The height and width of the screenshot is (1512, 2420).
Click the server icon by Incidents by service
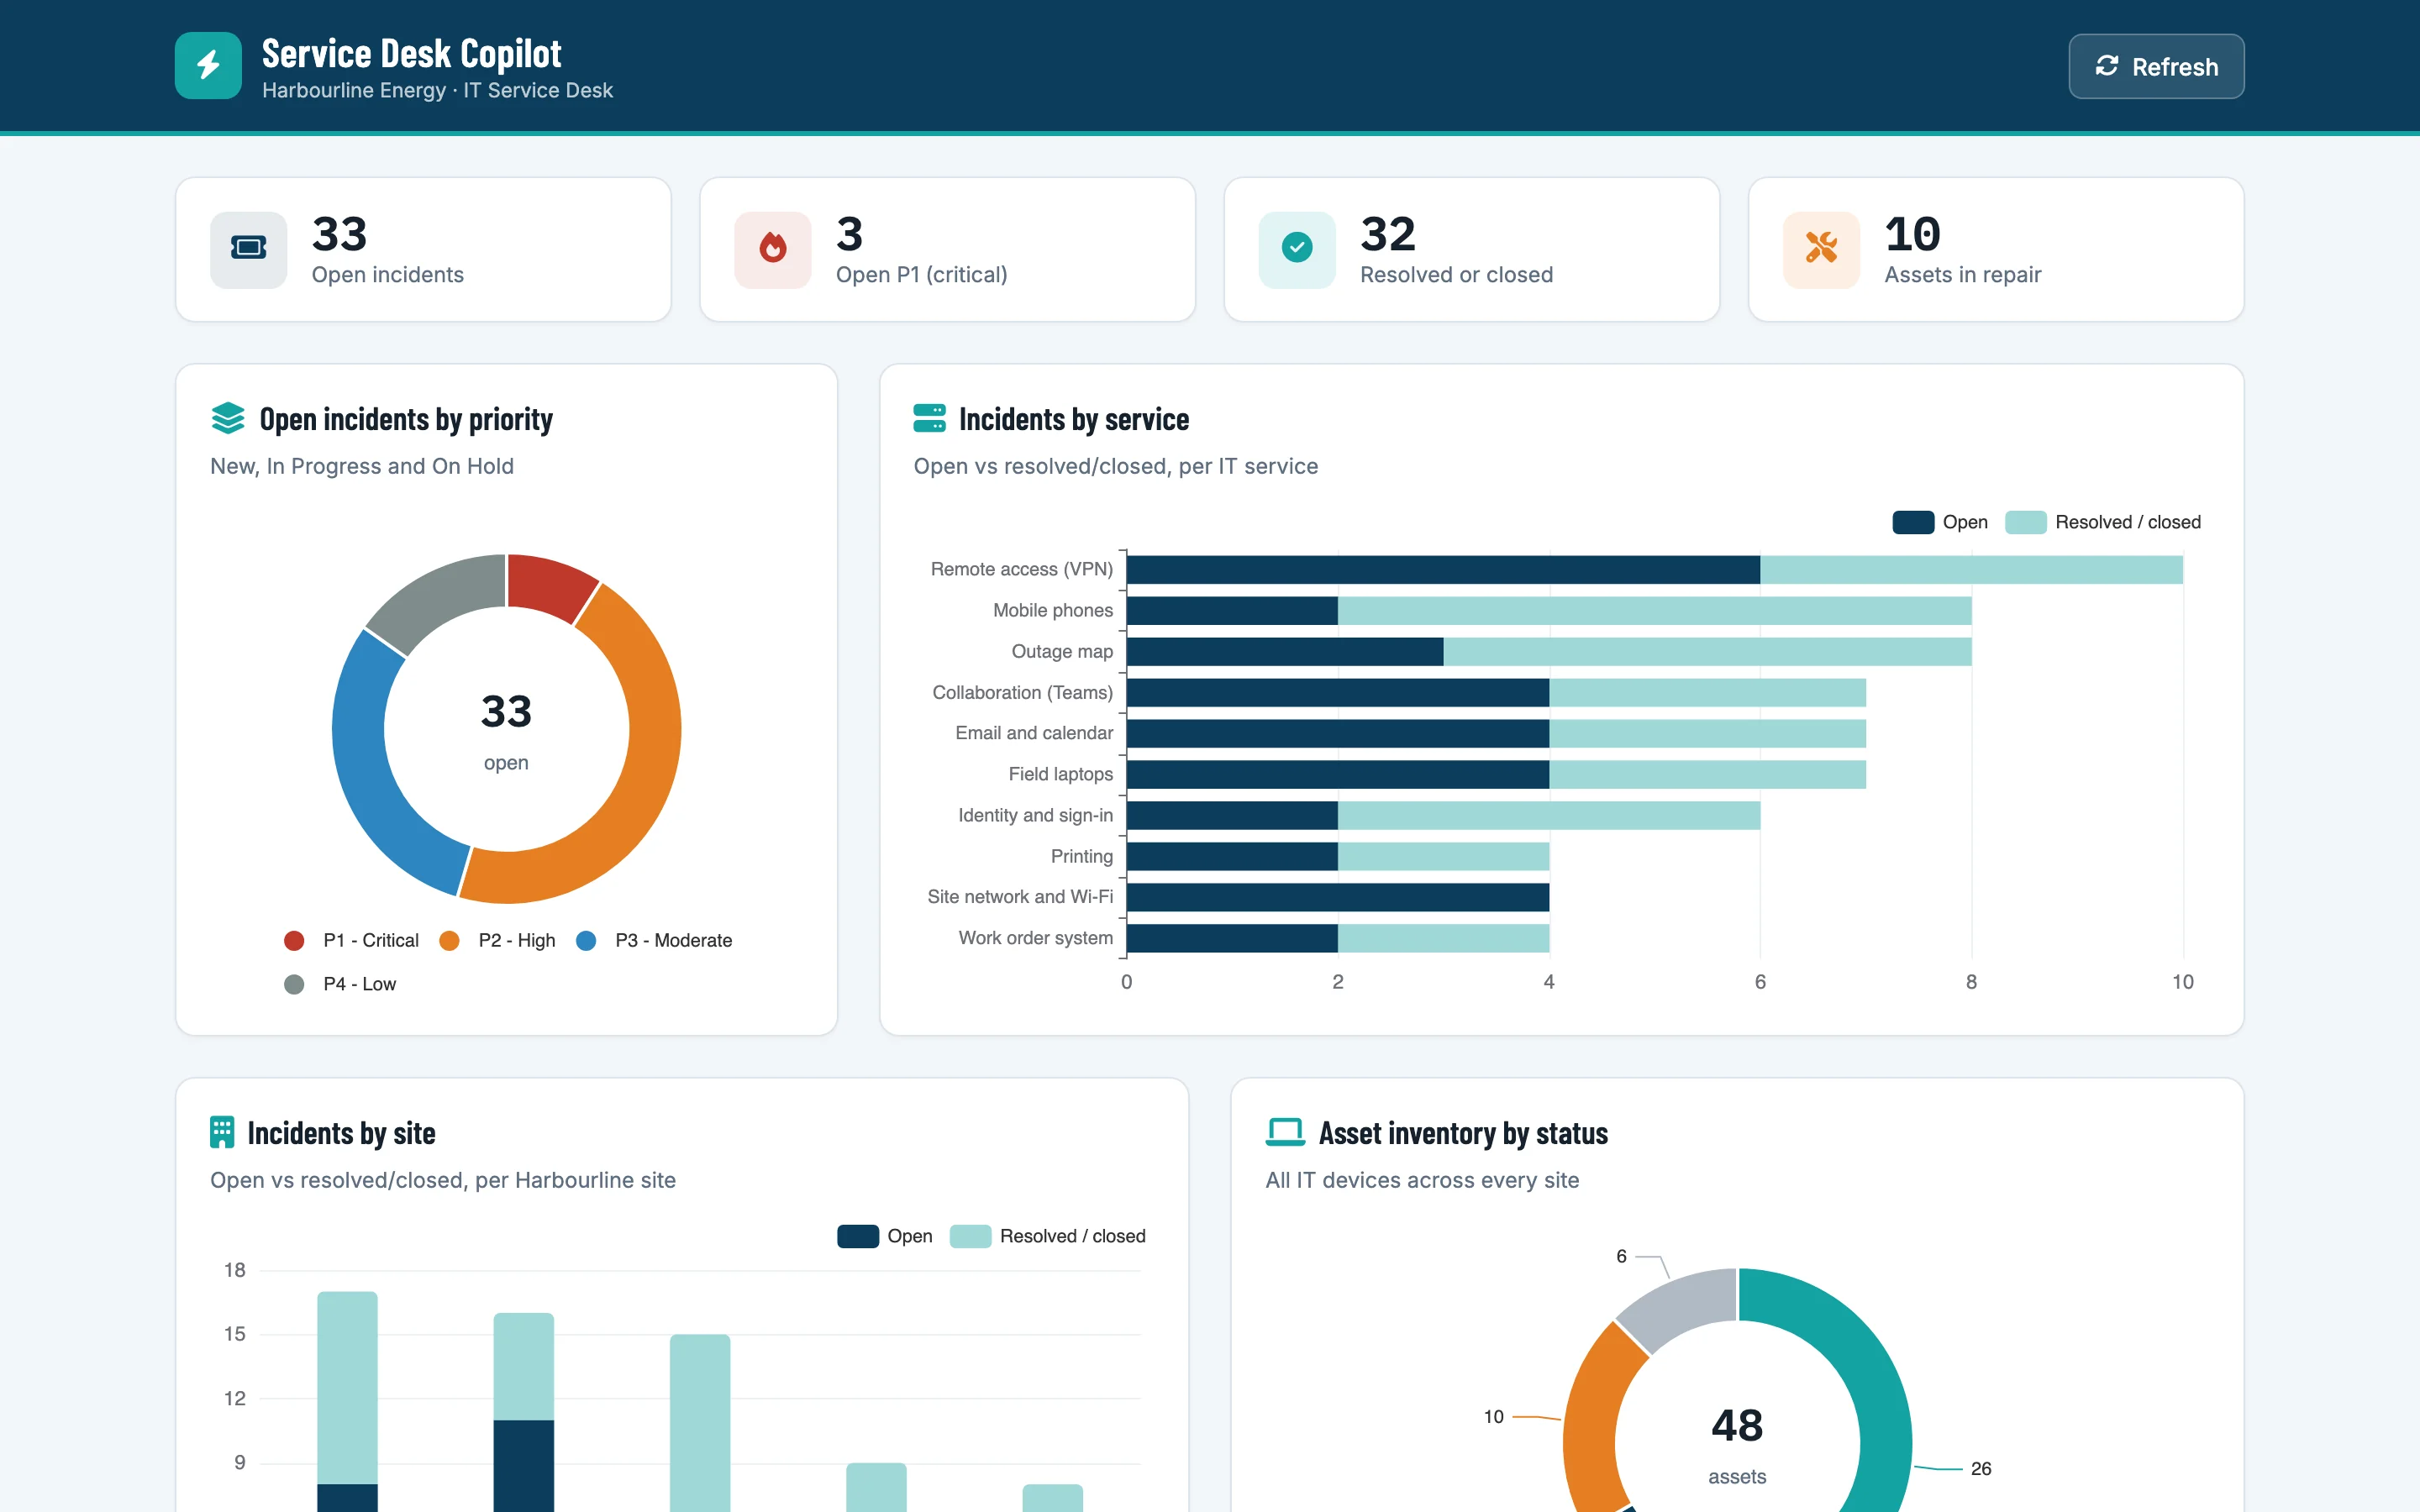tap(929, 418)
